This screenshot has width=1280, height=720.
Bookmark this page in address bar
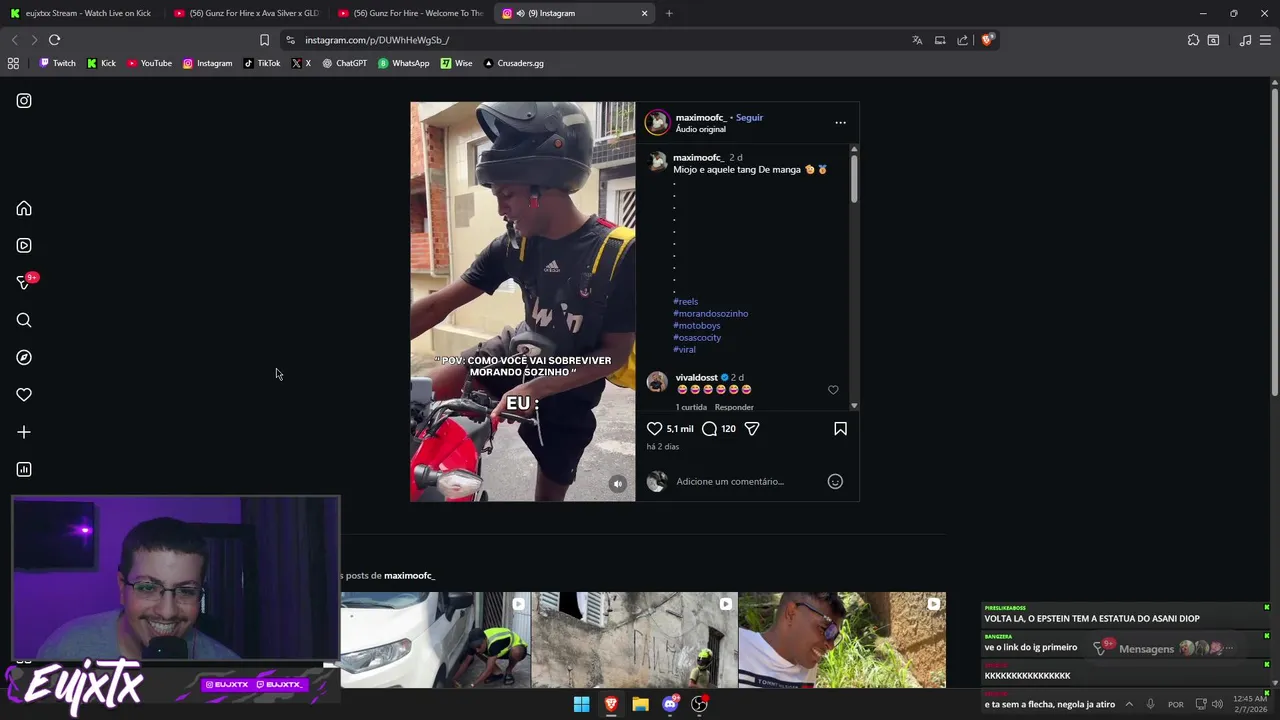tap(264, 40)
